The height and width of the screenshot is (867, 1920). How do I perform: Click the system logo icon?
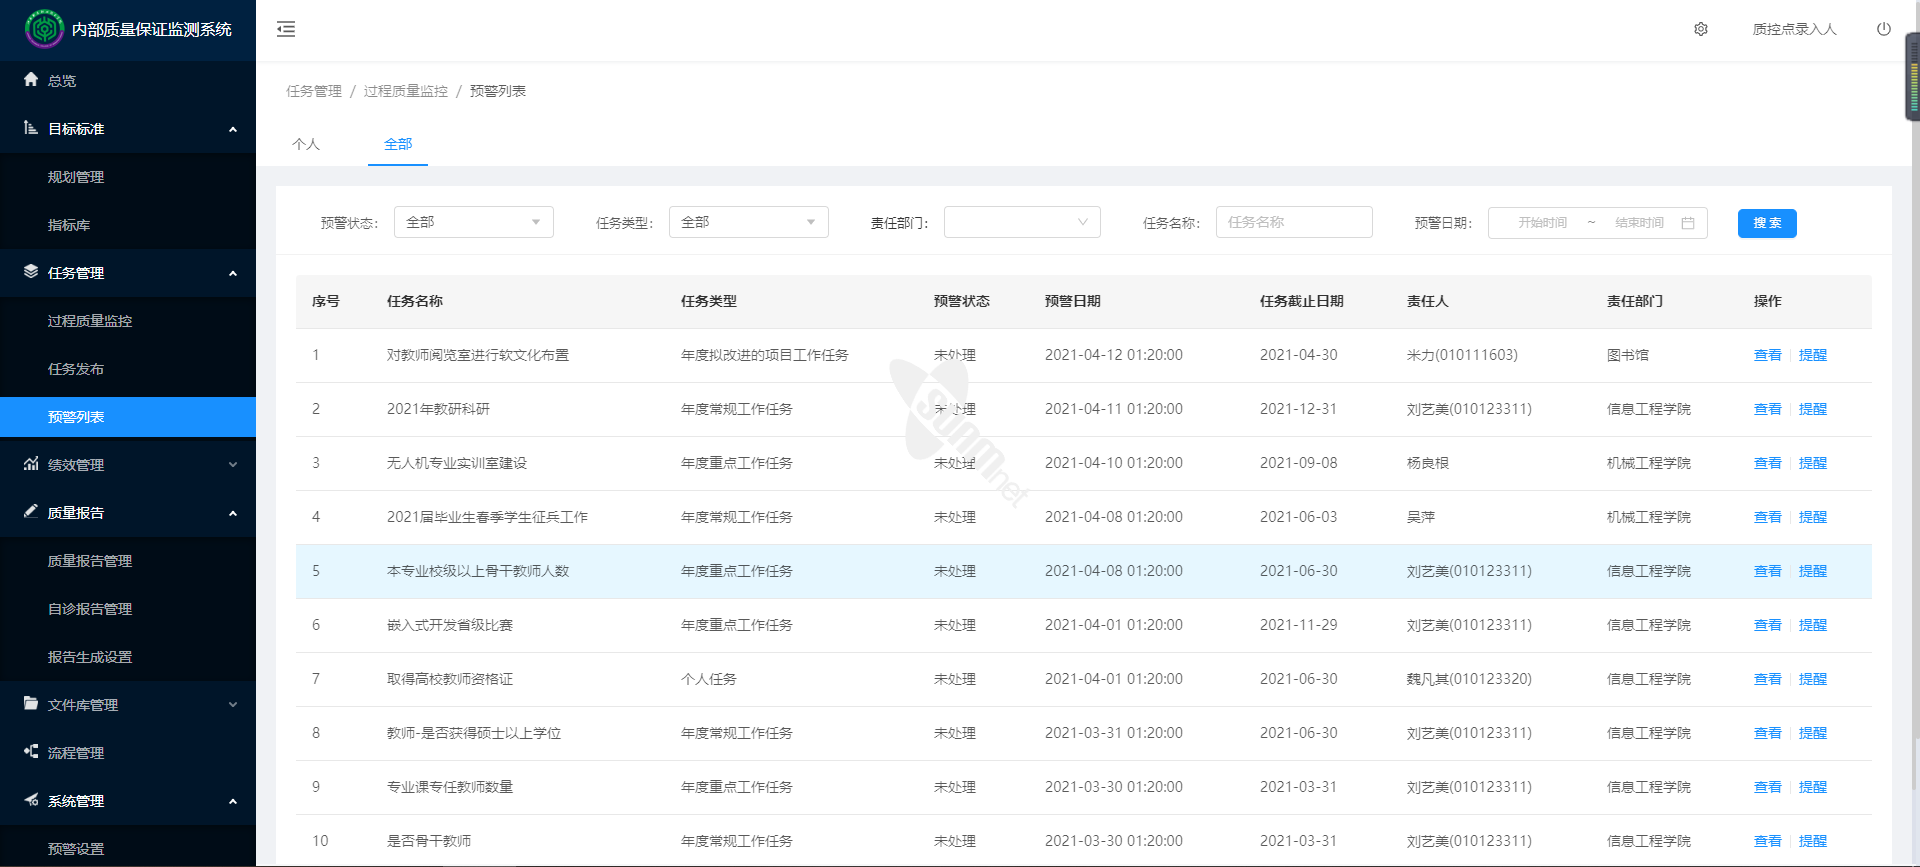pyautogui.click(x=44, y=29)
